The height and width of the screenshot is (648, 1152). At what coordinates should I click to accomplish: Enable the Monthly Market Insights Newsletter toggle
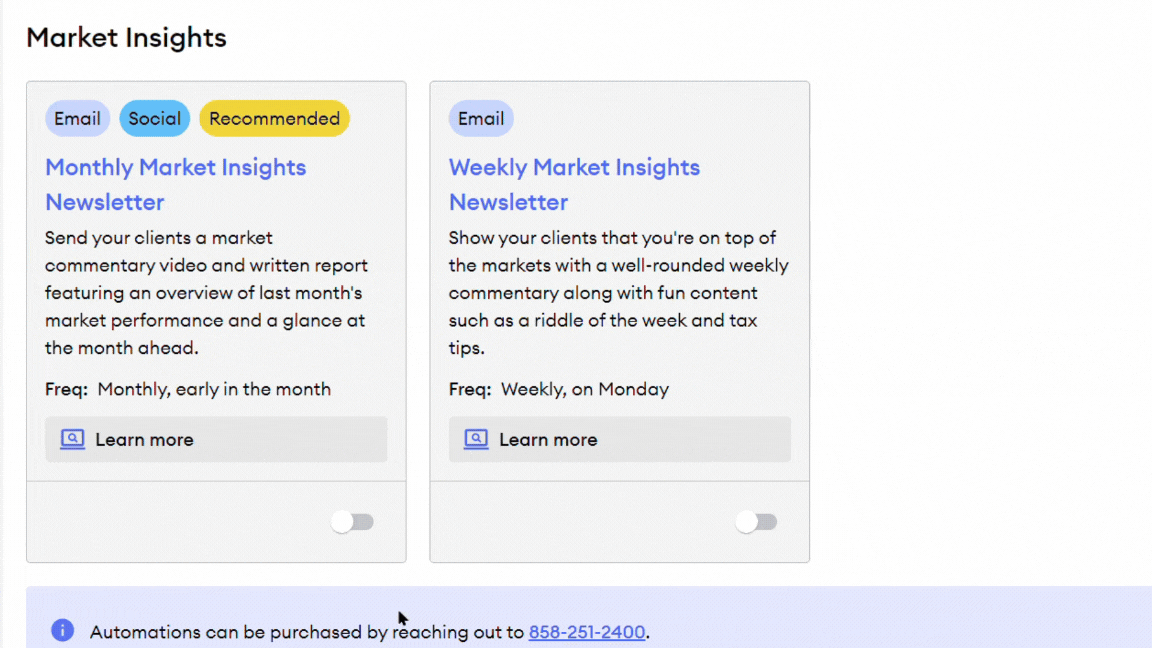353,521
